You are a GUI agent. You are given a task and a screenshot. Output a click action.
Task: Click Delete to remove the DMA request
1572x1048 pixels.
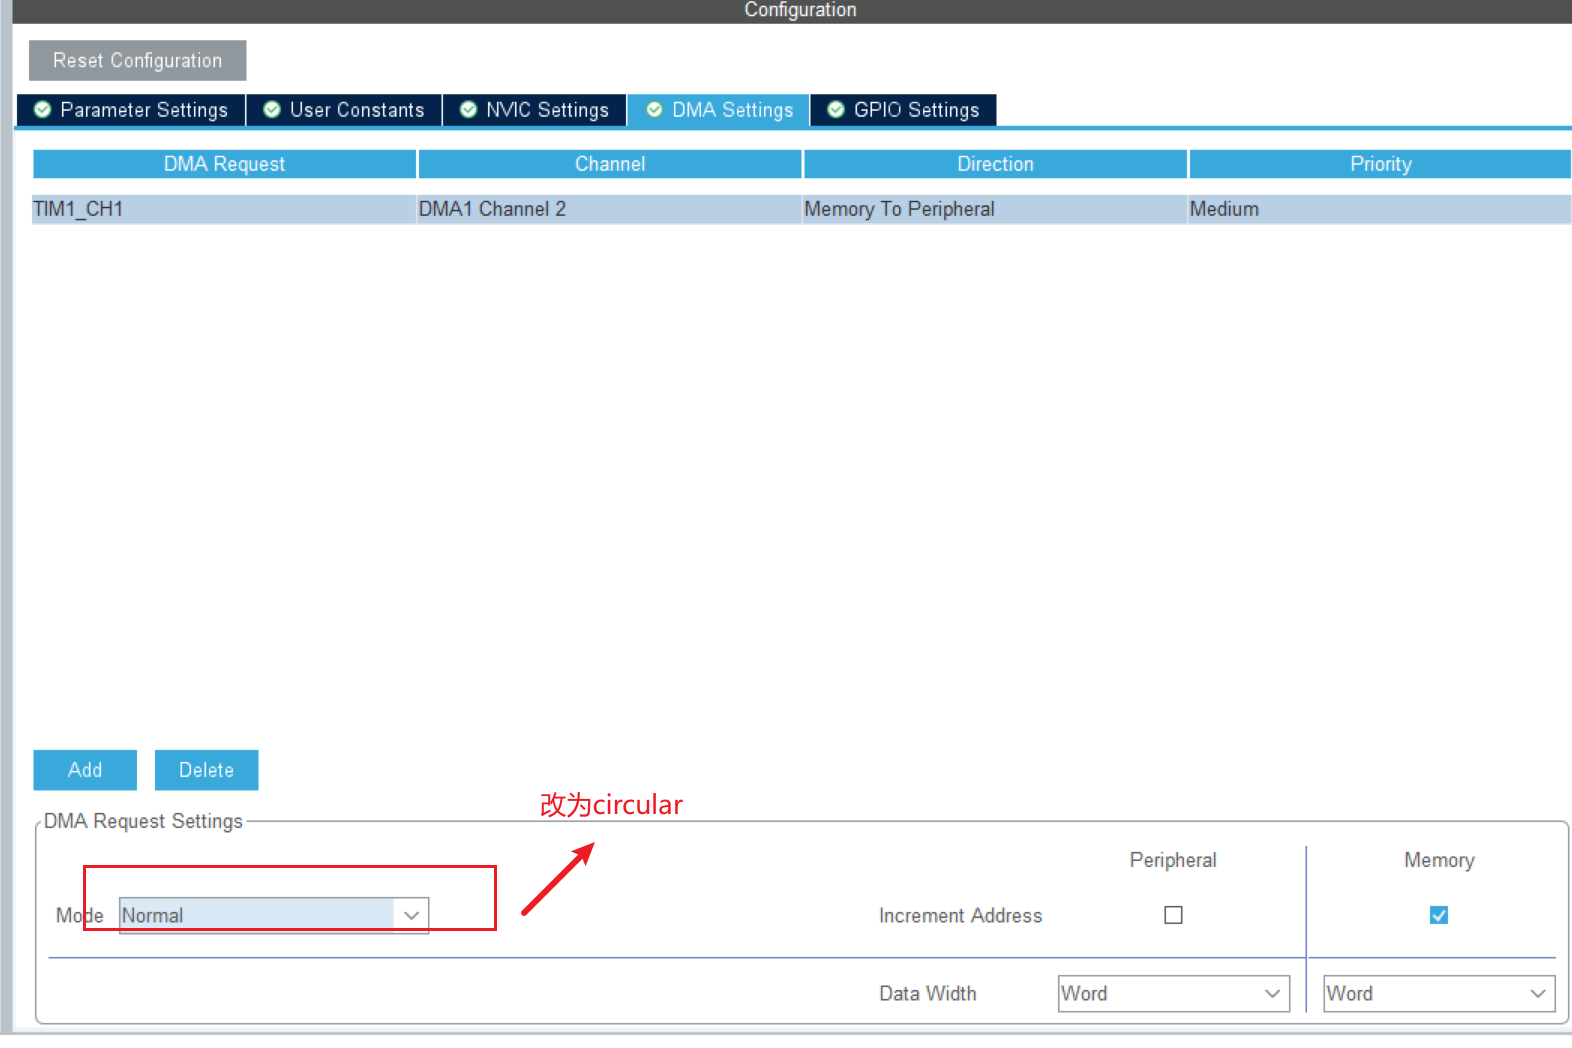click(x=206, y=770)
